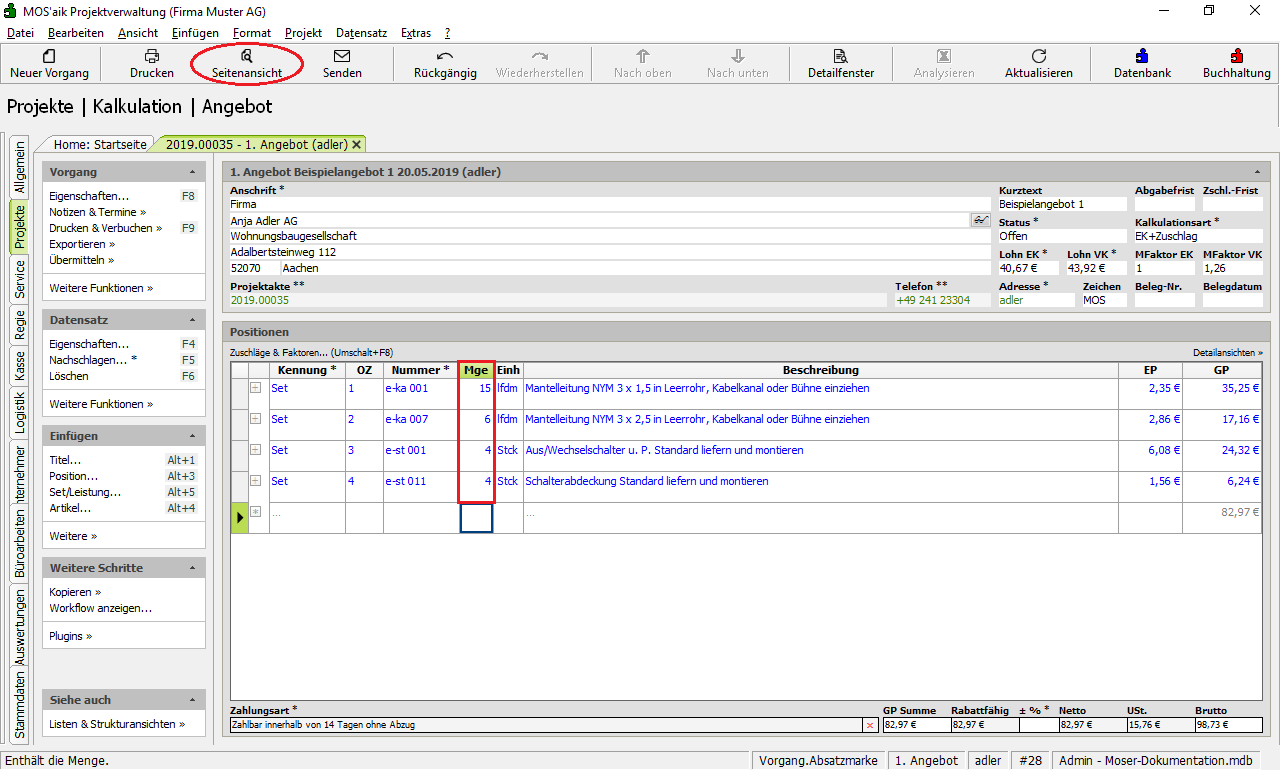Click the Neuer Vorgang toolbar icon
1280x770 pixels.
[49, 57]
